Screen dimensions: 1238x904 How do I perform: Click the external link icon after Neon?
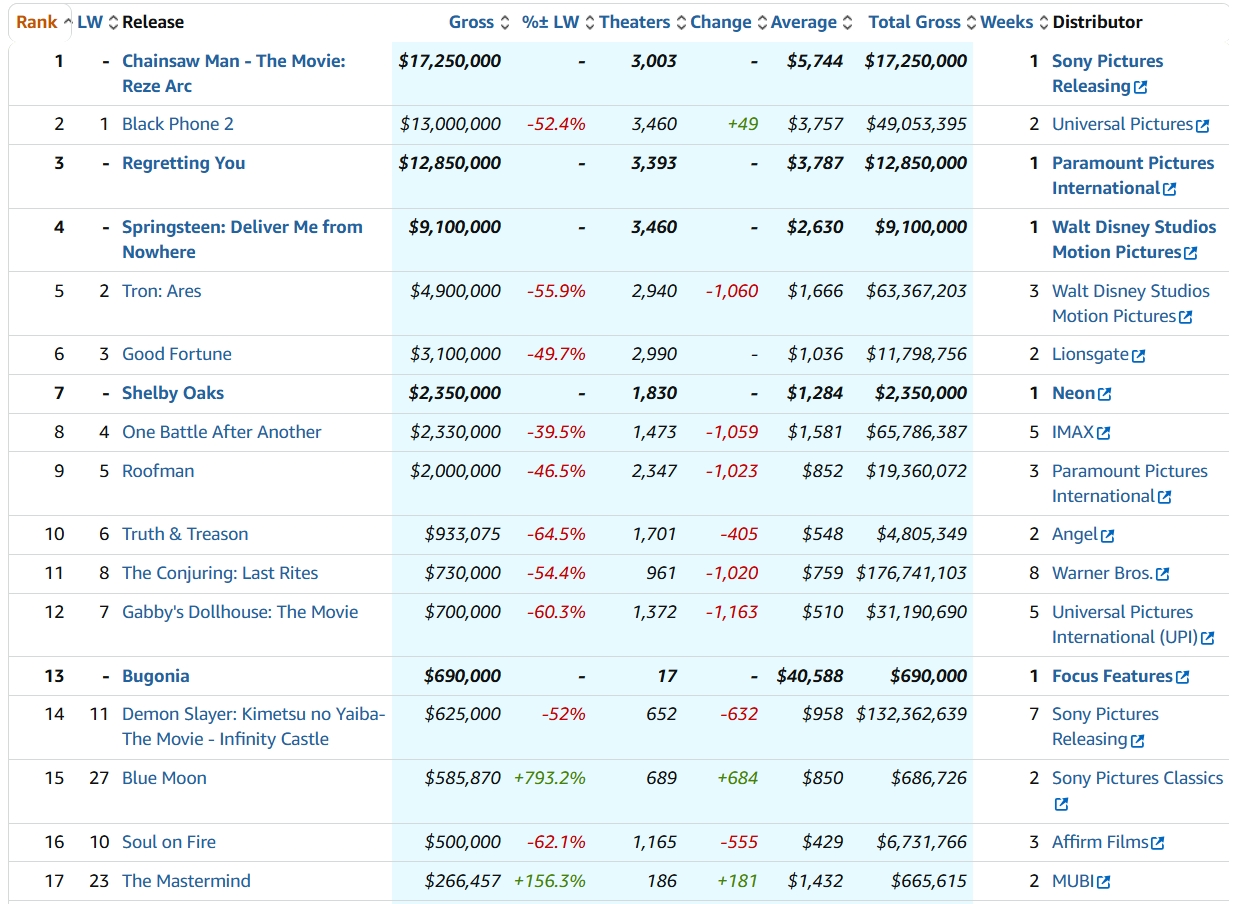[1104, 395]
